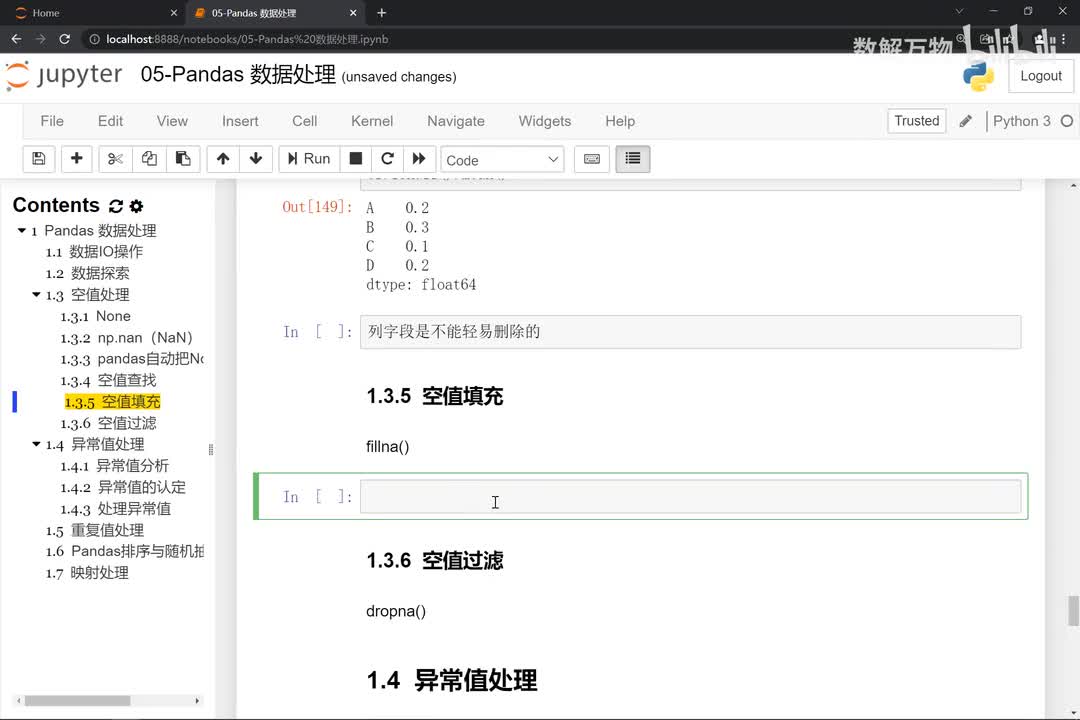
Task: Toggle the table of contents sidebar button
Action: 632,159
